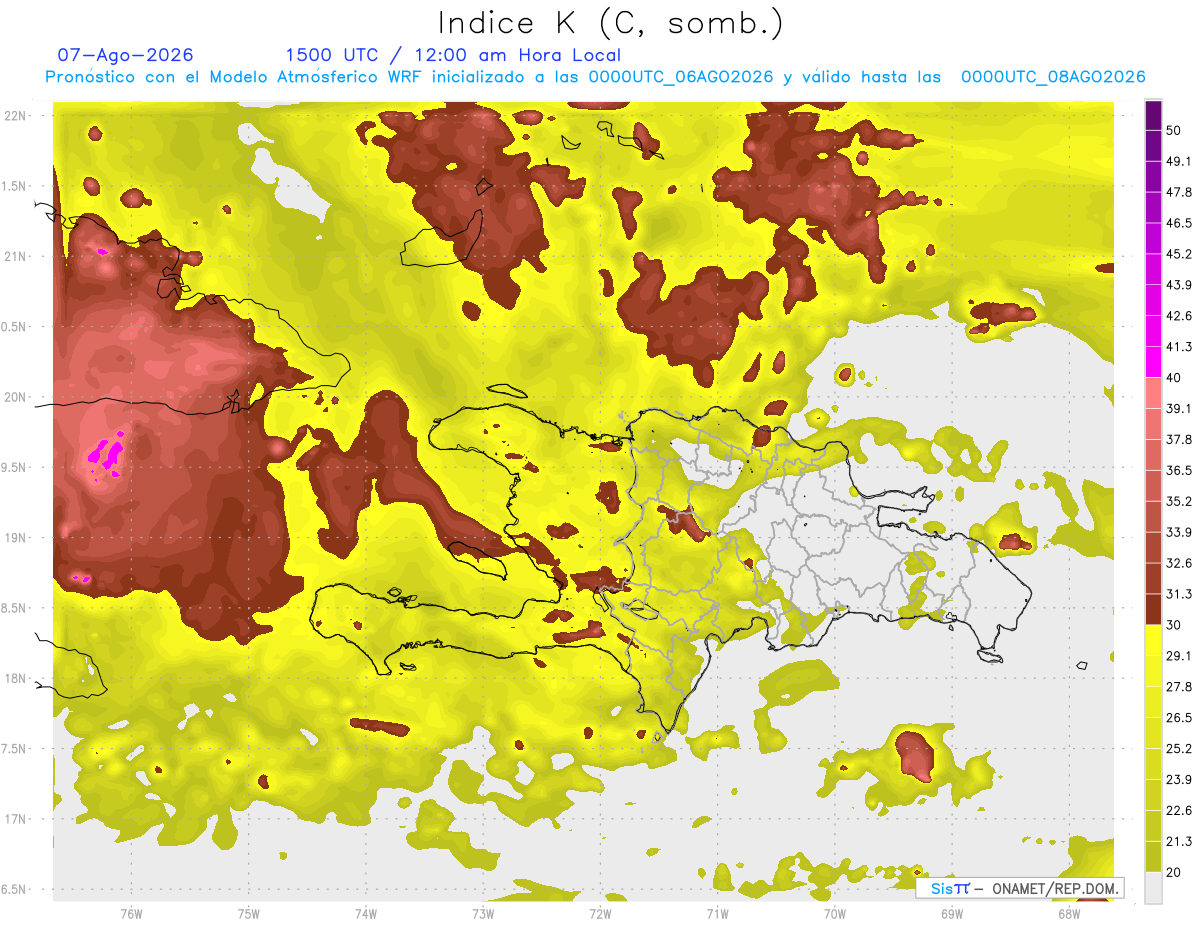Select the grey legend swatch below 20
This screenshot has height=927, width=1200.
(x=1153, y=888)
